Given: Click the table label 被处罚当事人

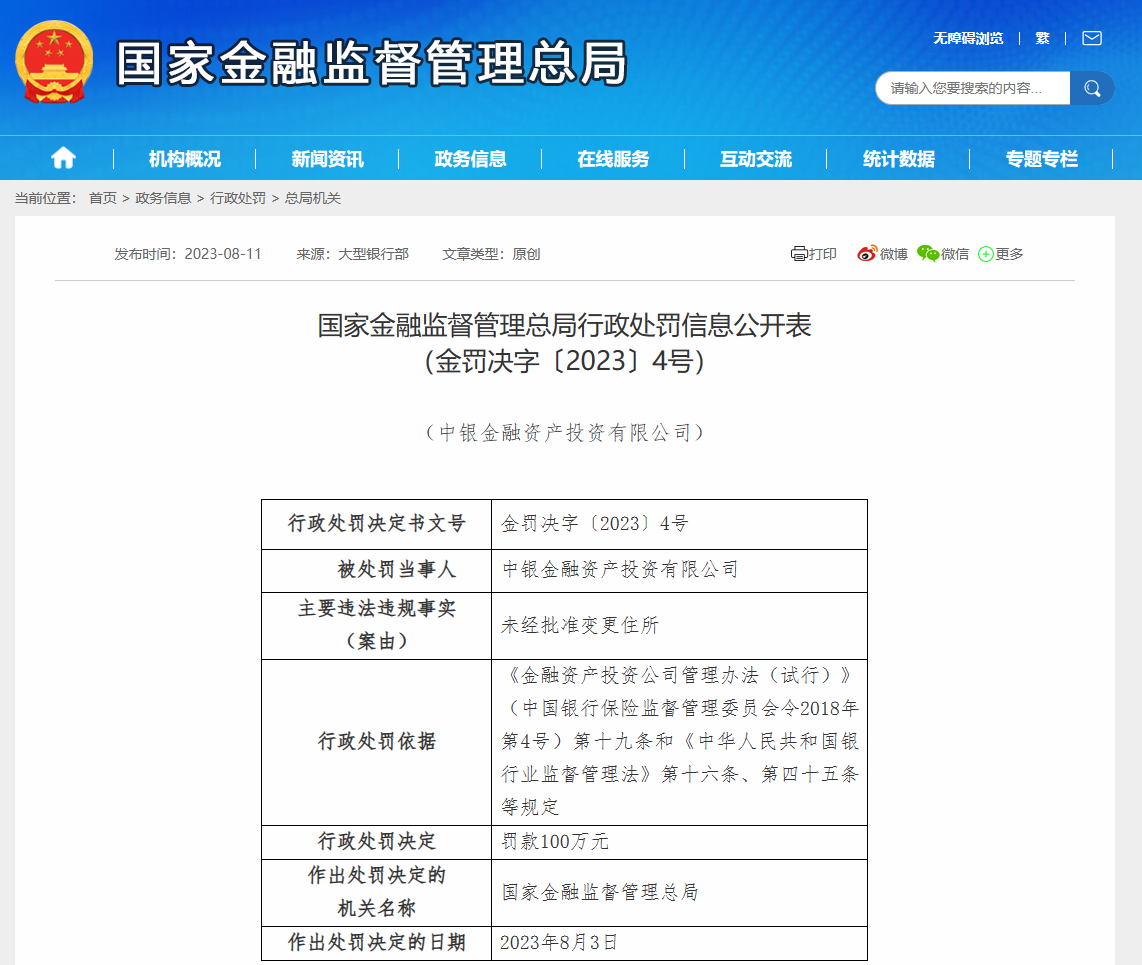Looking at the screenshot, I should pos(396,569).
